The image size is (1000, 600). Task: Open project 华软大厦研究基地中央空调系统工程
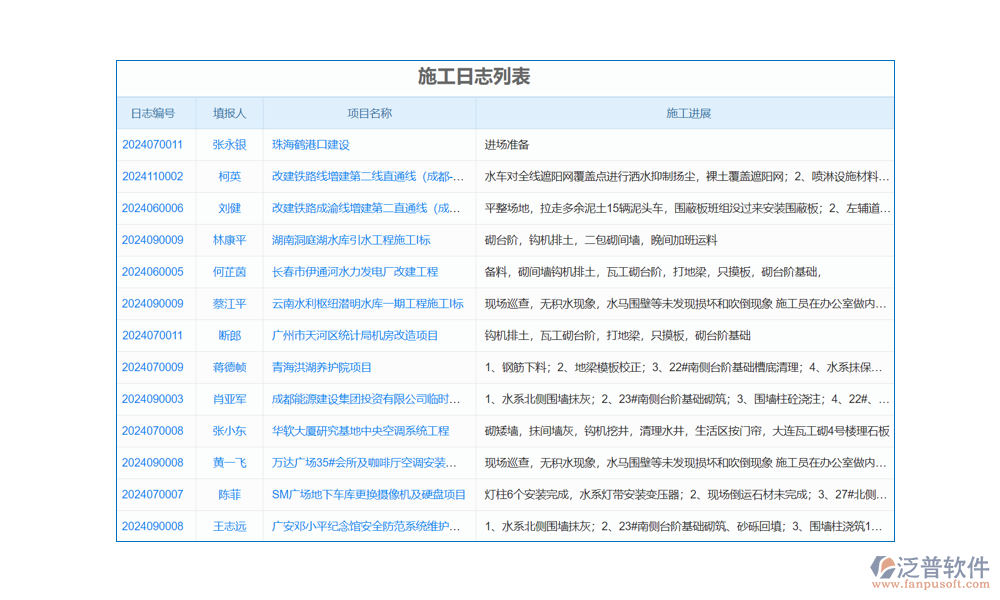(360, 431)
